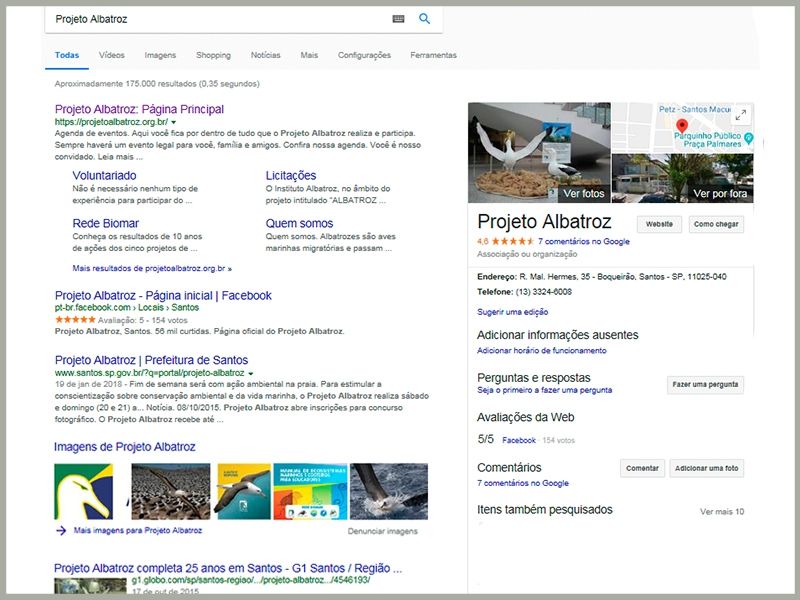Open the Notícias search tab
Screen dimensions: 800x600
tap(265, 56)
